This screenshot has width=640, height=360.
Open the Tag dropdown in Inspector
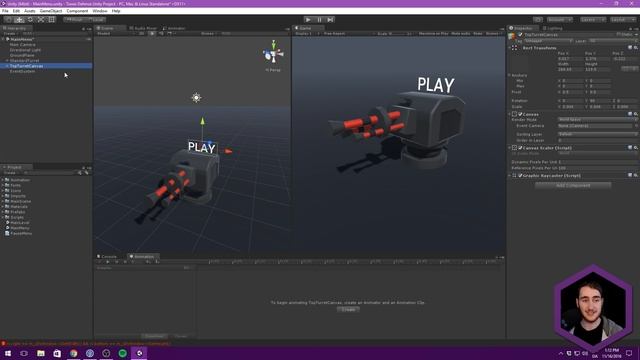click(548, 41)
